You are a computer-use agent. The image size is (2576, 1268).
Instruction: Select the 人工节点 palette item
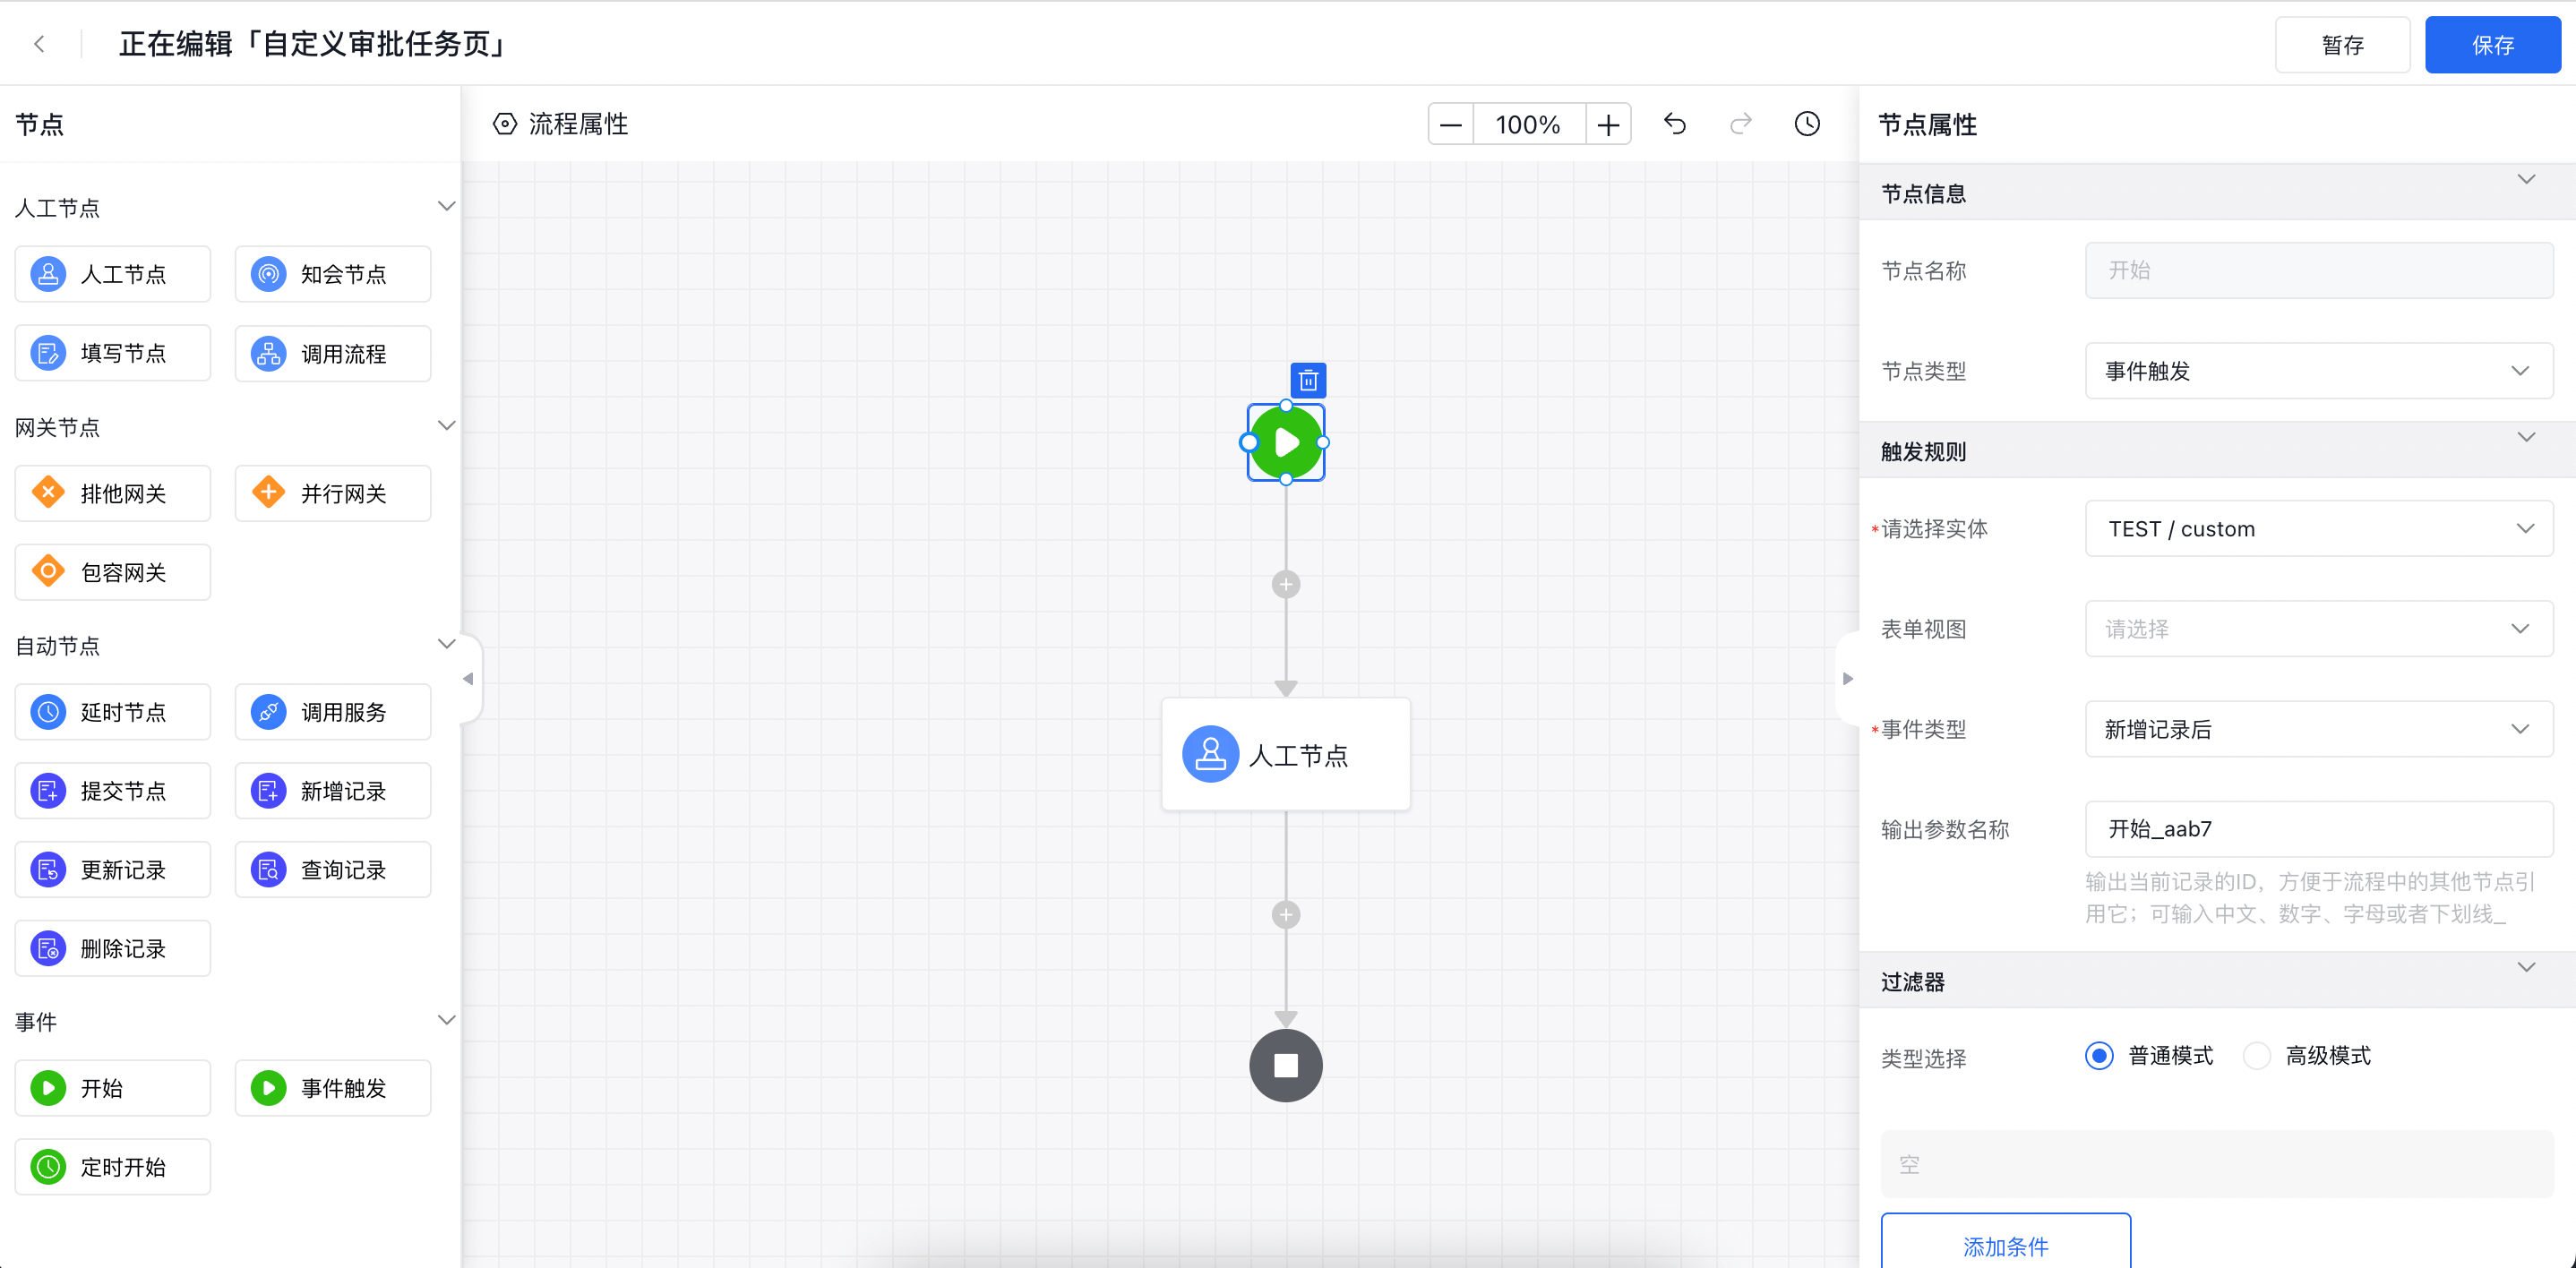(x=113, y=274)
